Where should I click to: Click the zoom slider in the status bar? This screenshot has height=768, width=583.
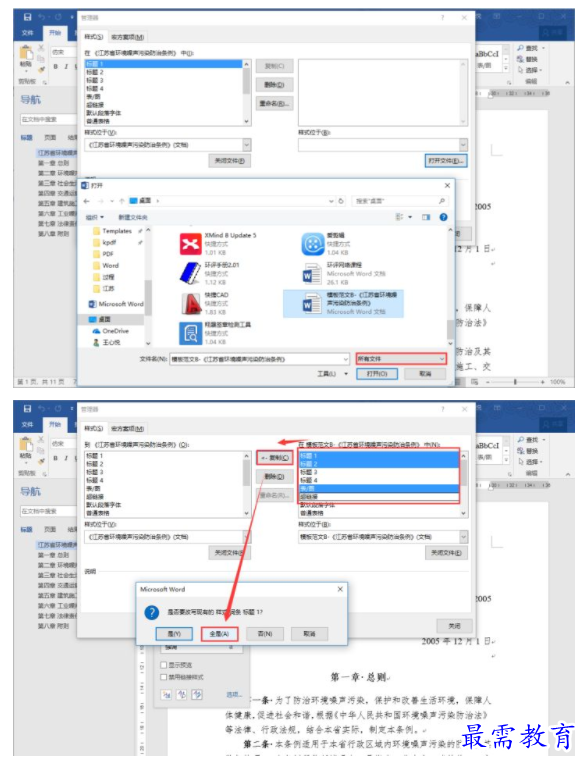(514, 382)
